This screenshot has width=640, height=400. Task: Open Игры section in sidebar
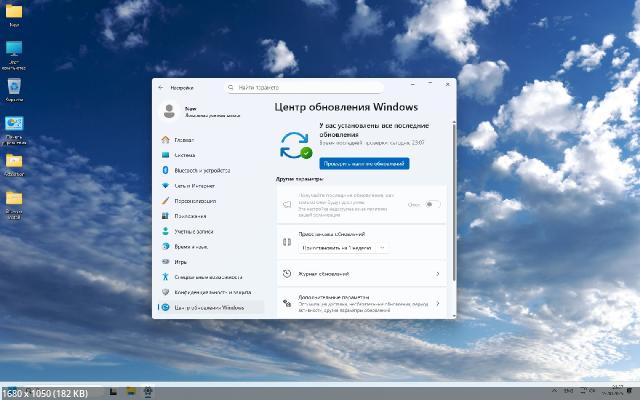click(181, 261)
